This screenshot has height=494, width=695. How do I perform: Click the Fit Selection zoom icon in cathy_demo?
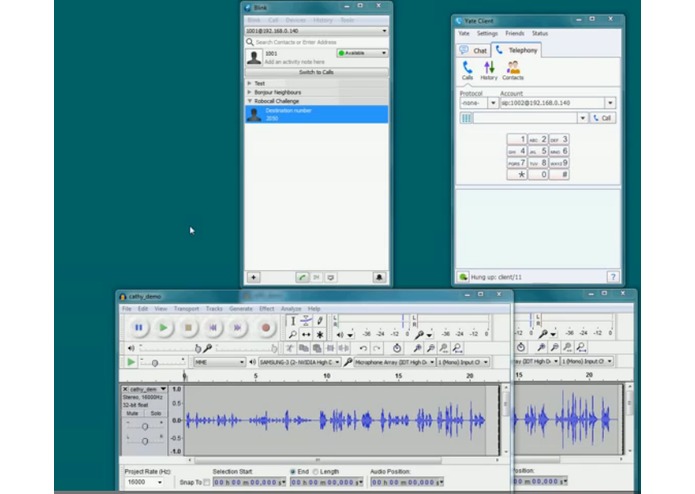click(x=444, y=348)
